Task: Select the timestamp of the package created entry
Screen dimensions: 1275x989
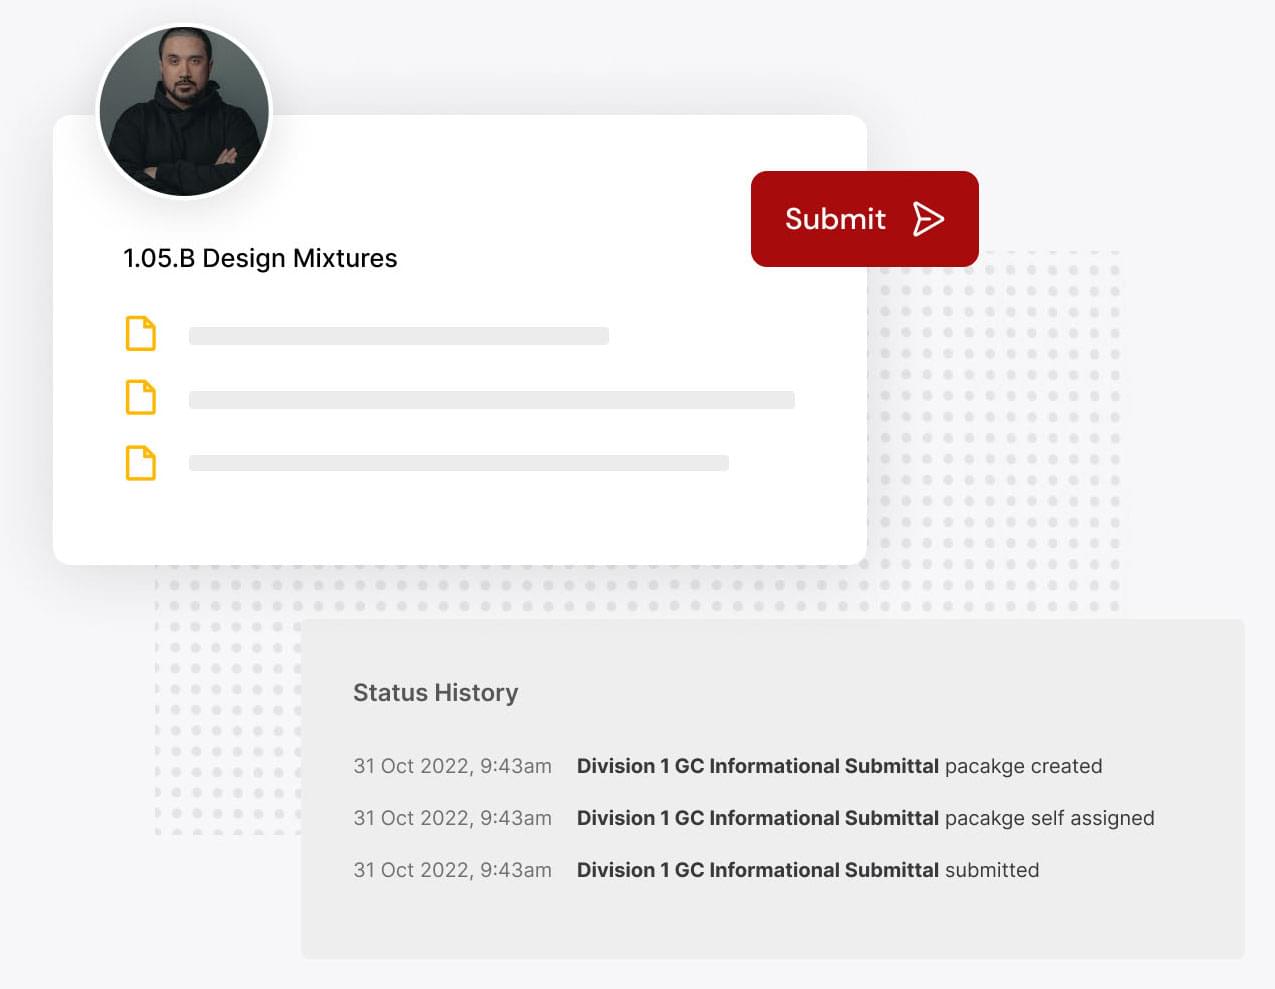Action: [x=452, y=766]
